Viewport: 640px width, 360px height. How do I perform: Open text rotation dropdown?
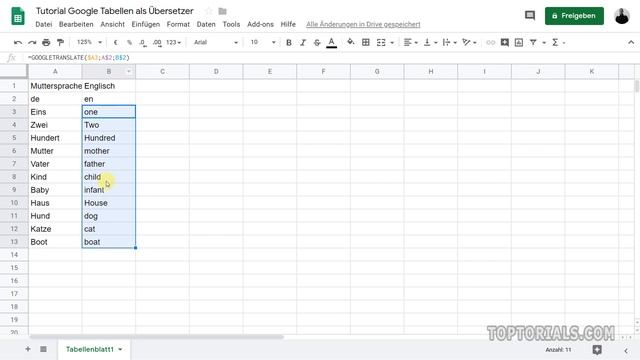pos(469,42)
